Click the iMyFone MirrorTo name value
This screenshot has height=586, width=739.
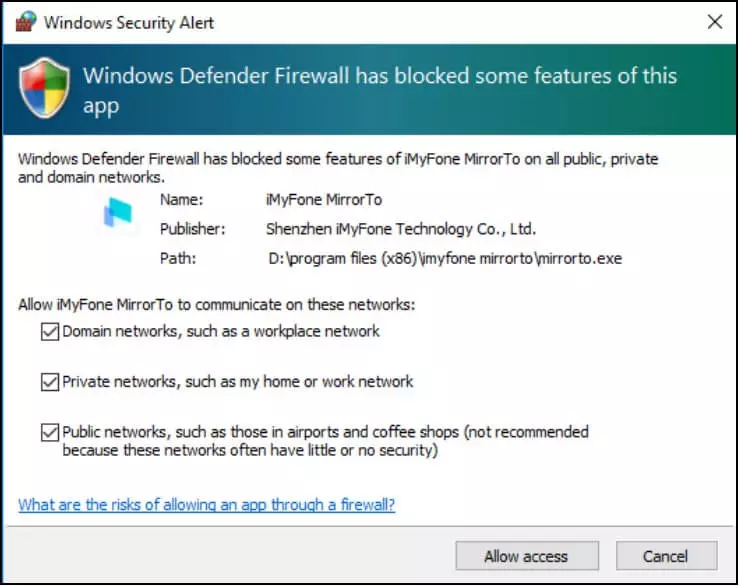324,199
